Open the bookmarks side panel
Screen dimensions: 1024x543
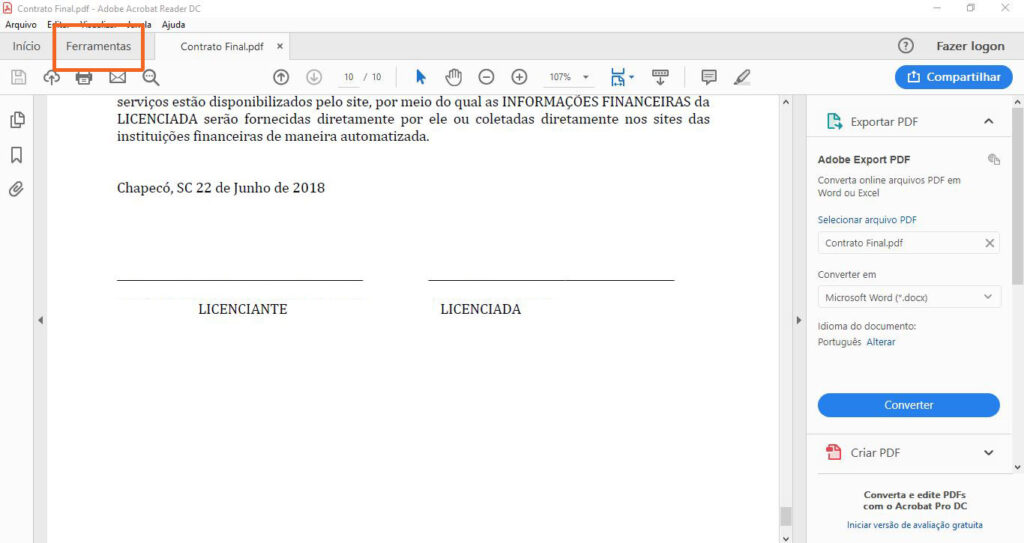17,155
